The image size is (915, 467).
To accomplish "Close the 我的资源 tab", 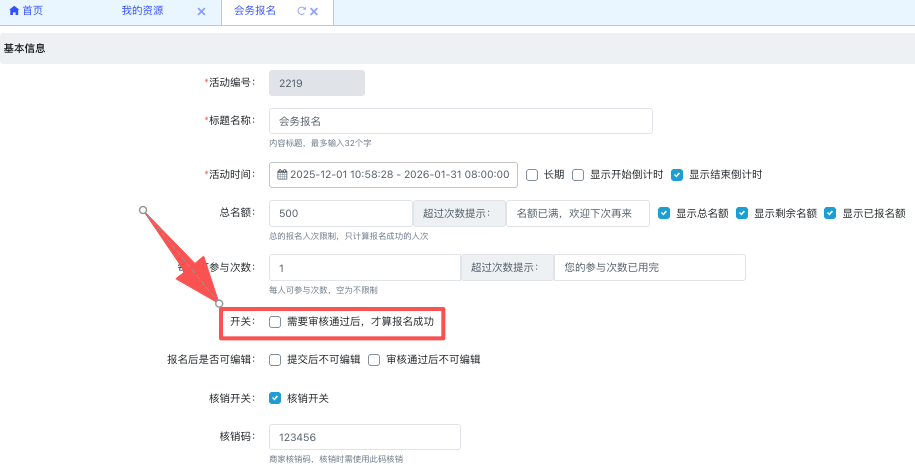I will coord(201,12).
